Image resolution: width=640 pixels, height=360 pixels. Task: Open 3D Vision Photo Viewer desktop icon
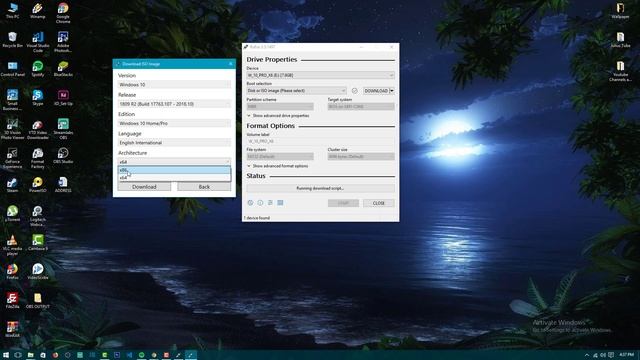click(12, 129)
